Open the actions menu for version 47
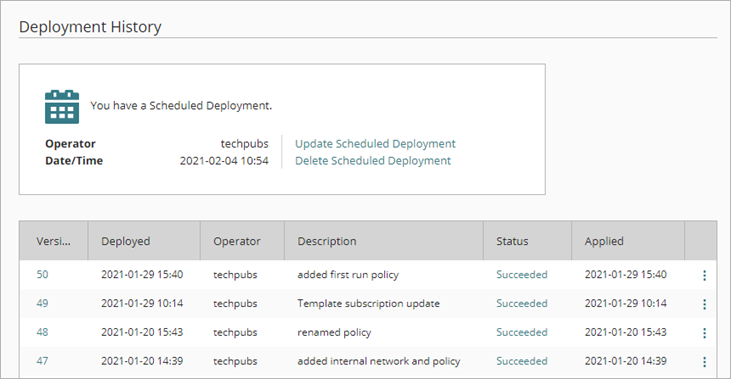Image resolution: width=731 pixels, height=379 pixels. [x=704, y=362]
